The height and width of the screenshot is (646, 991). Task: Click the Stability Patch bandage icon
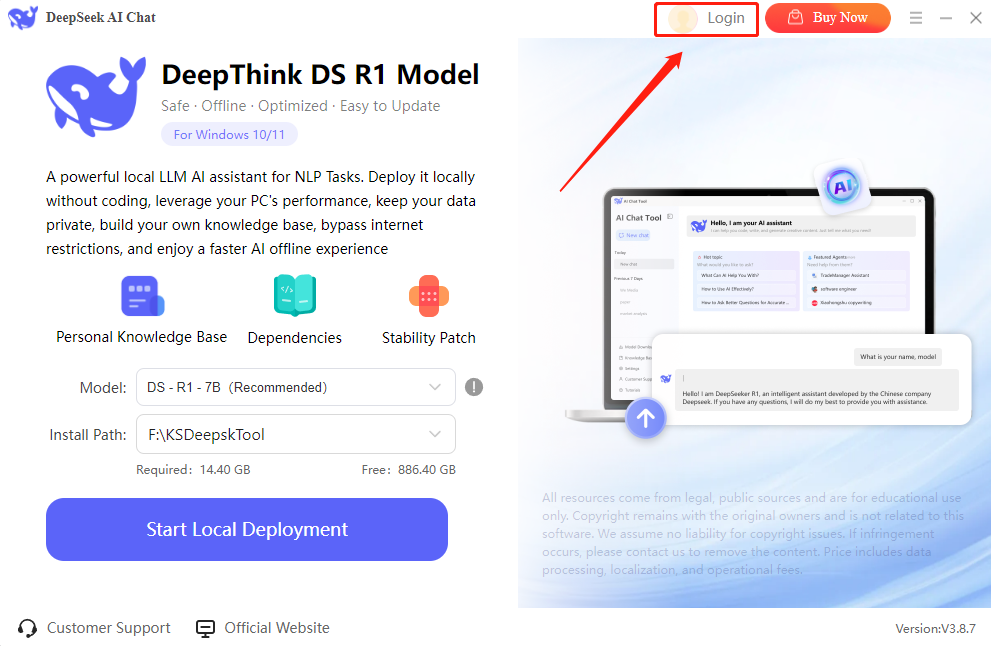pos(429,295)
